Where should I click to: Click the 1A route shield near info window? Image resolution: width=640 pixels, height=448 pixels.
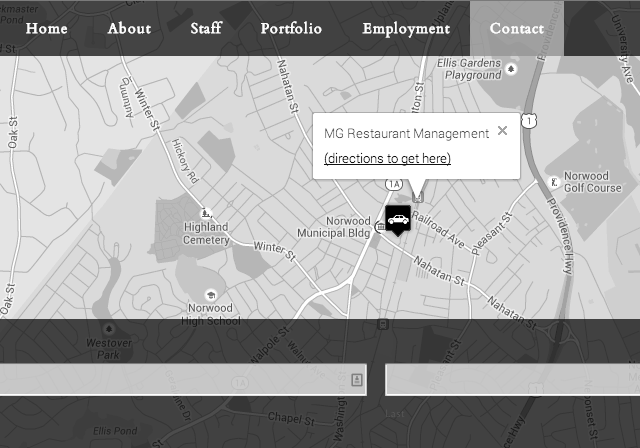tap(394, 184)
